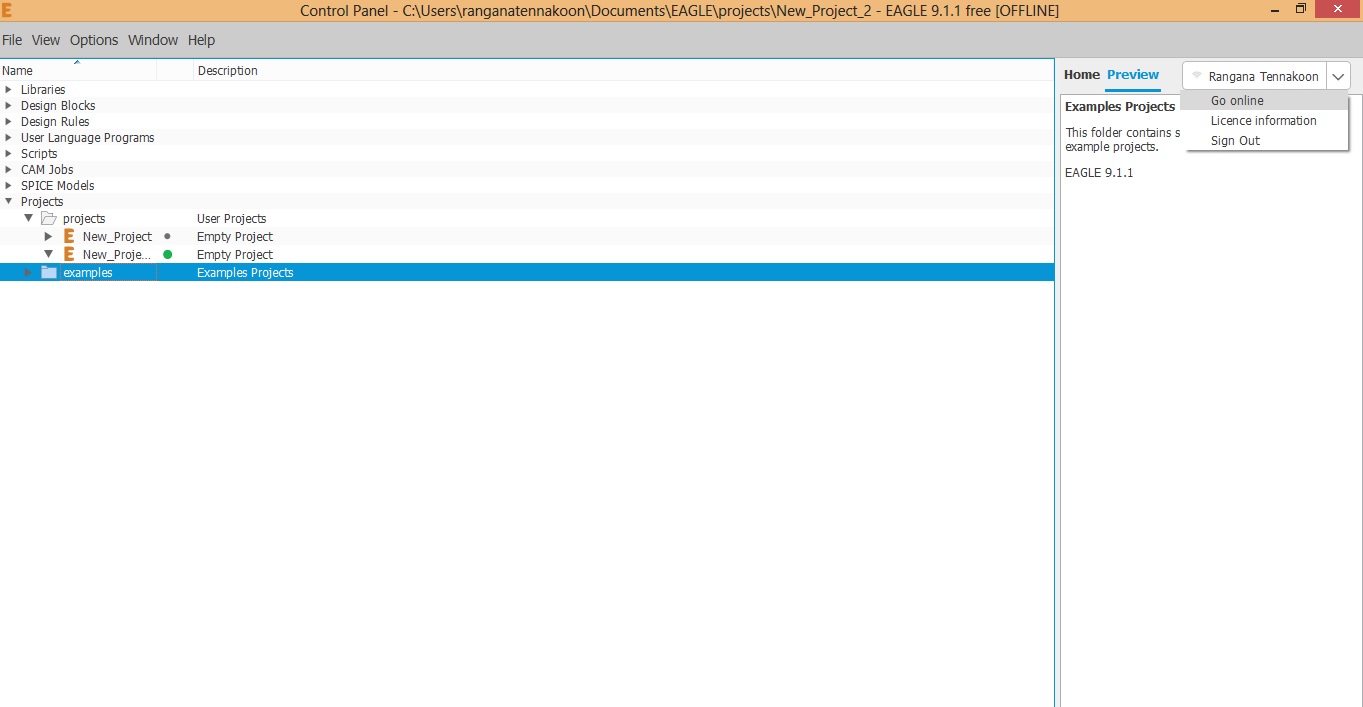The width and height of the screenshot is (1363, 707).
Task: Select the User Language Programs label
Action: (x=88, y=138)
